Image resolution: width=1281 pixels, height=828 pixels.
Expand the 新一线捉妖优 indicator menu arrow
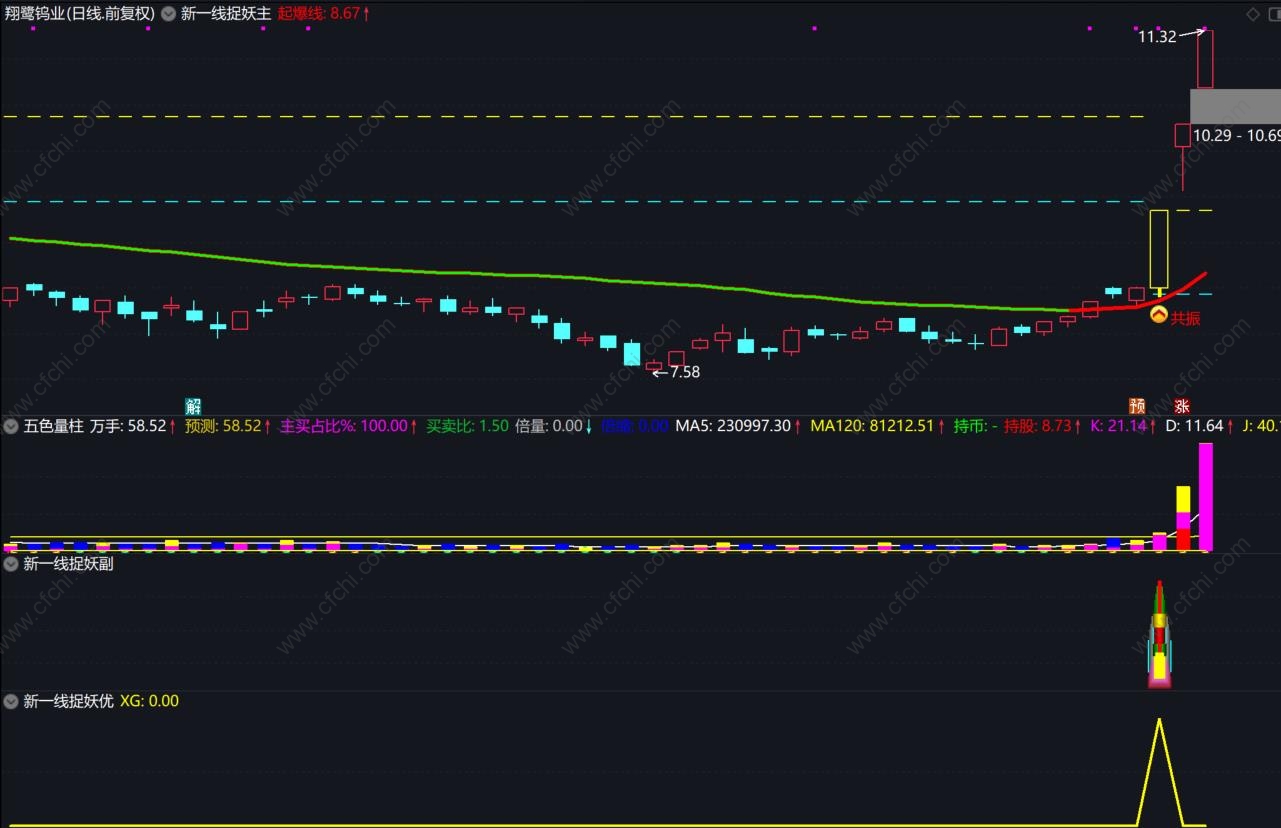(11, 701)
